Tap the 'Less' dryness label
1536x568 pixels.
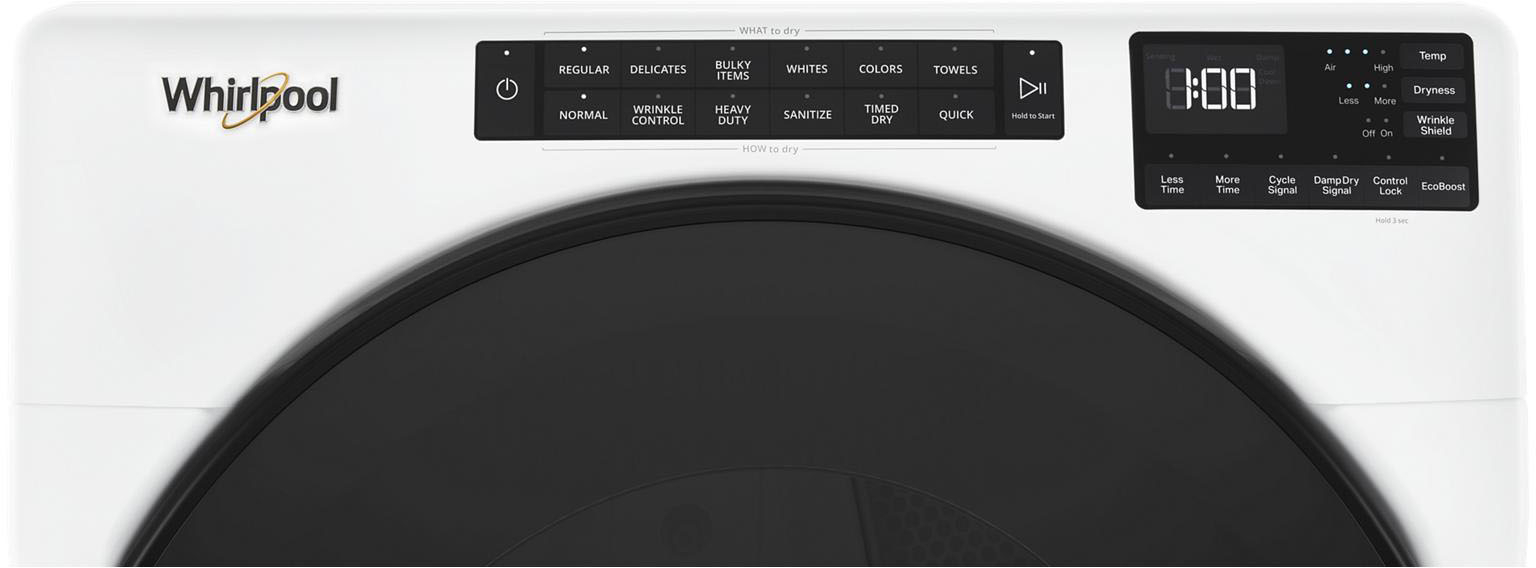1349,101
